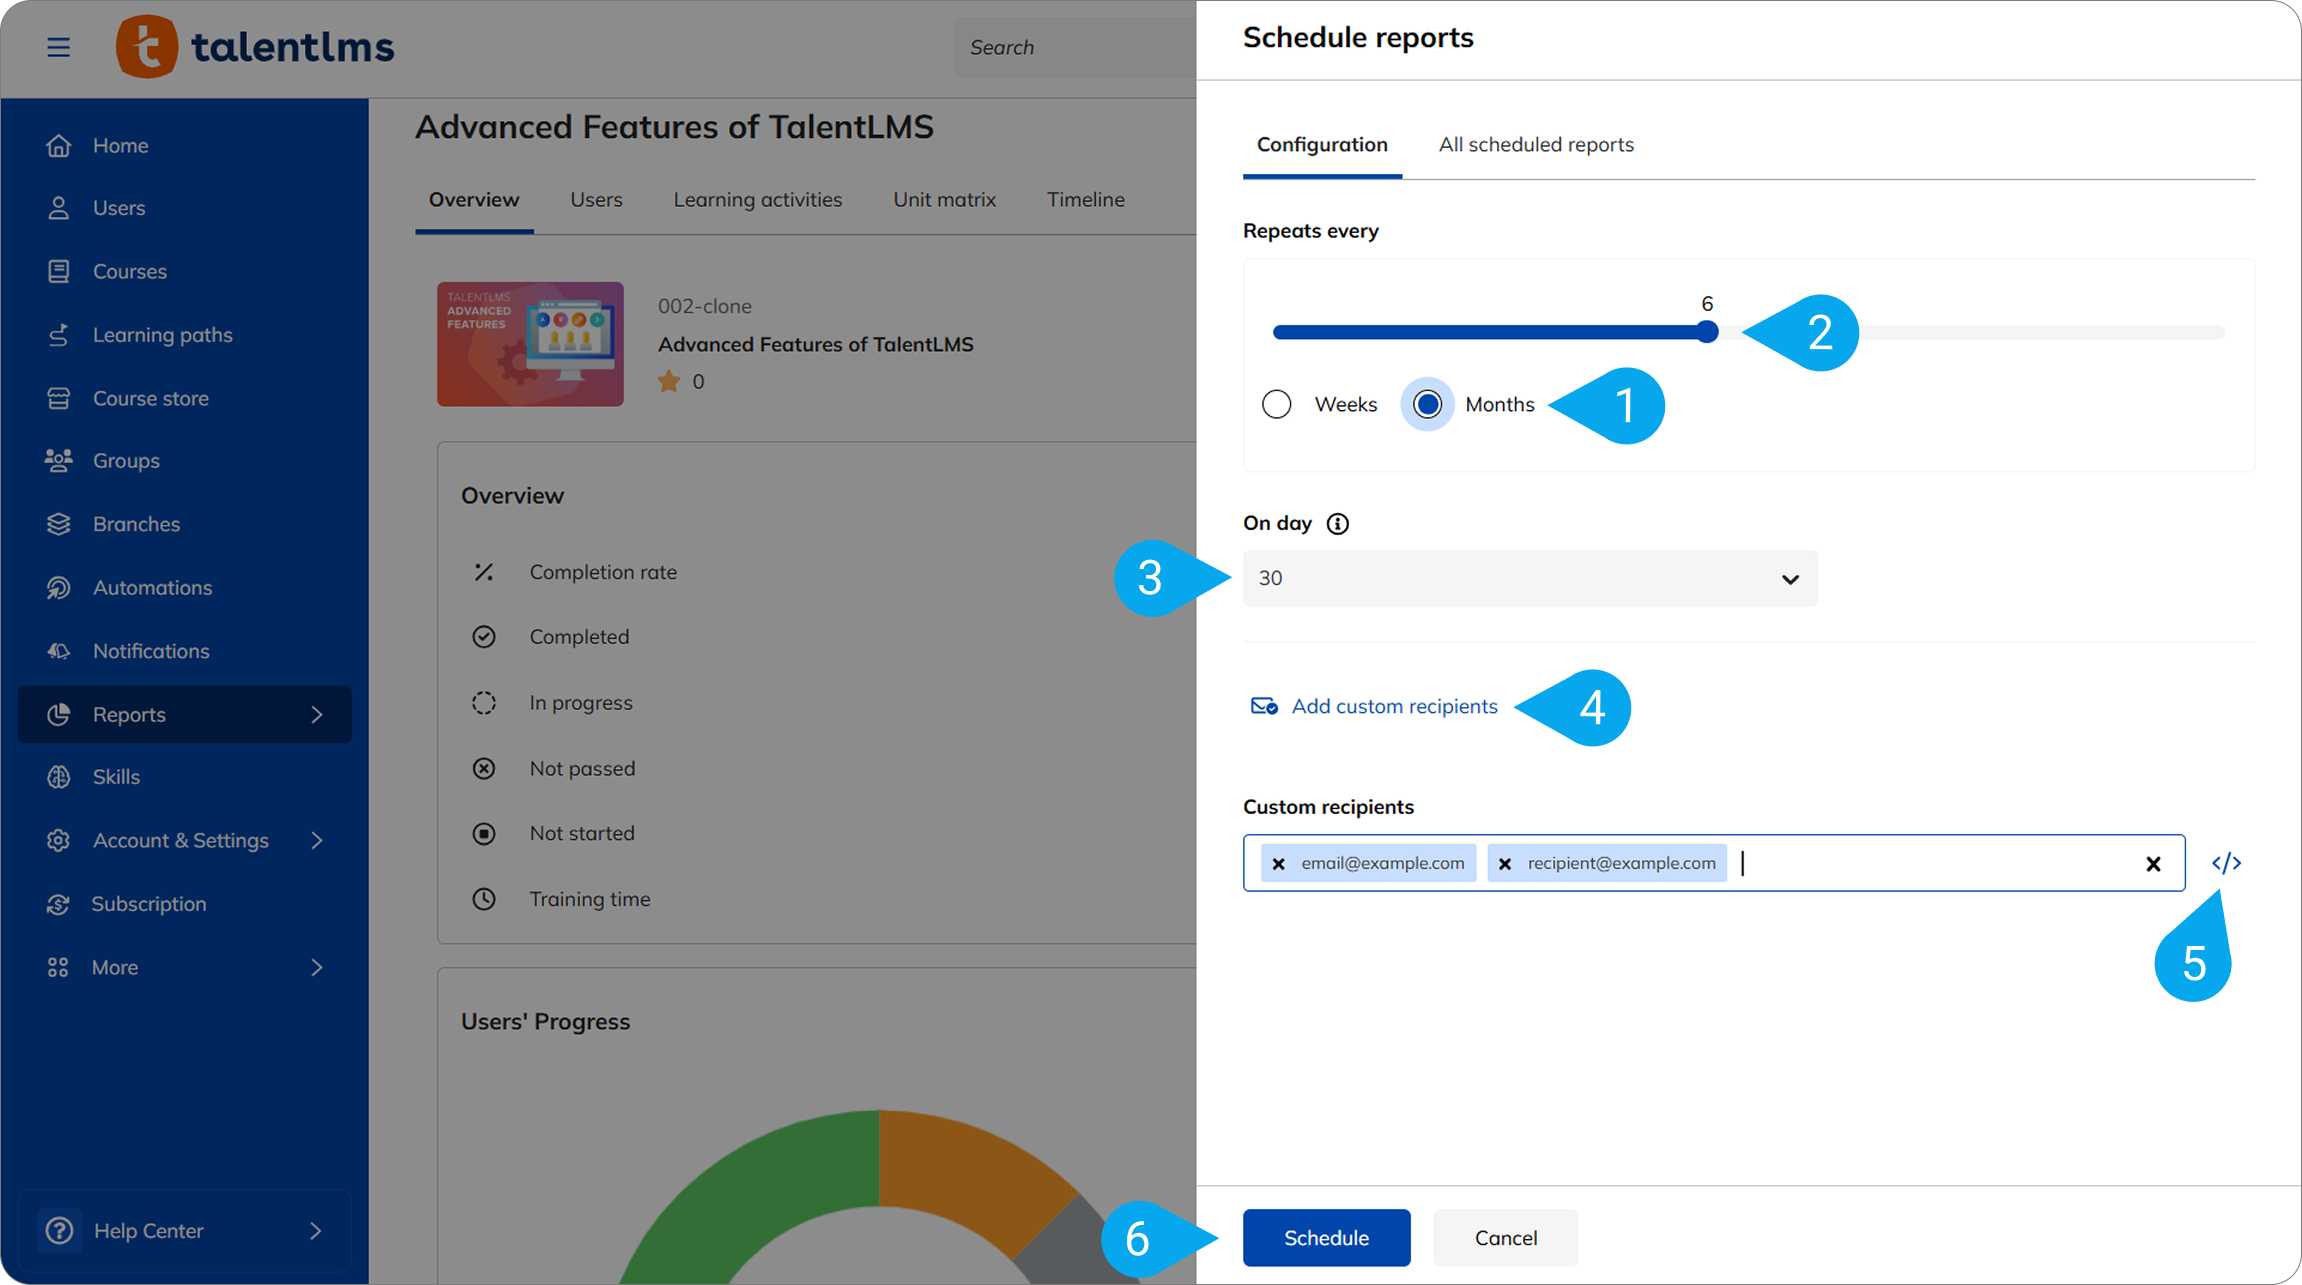Open the On day dropdown
Image resolution: width=2302 pixels, height=1285 pixels.
1529,578
